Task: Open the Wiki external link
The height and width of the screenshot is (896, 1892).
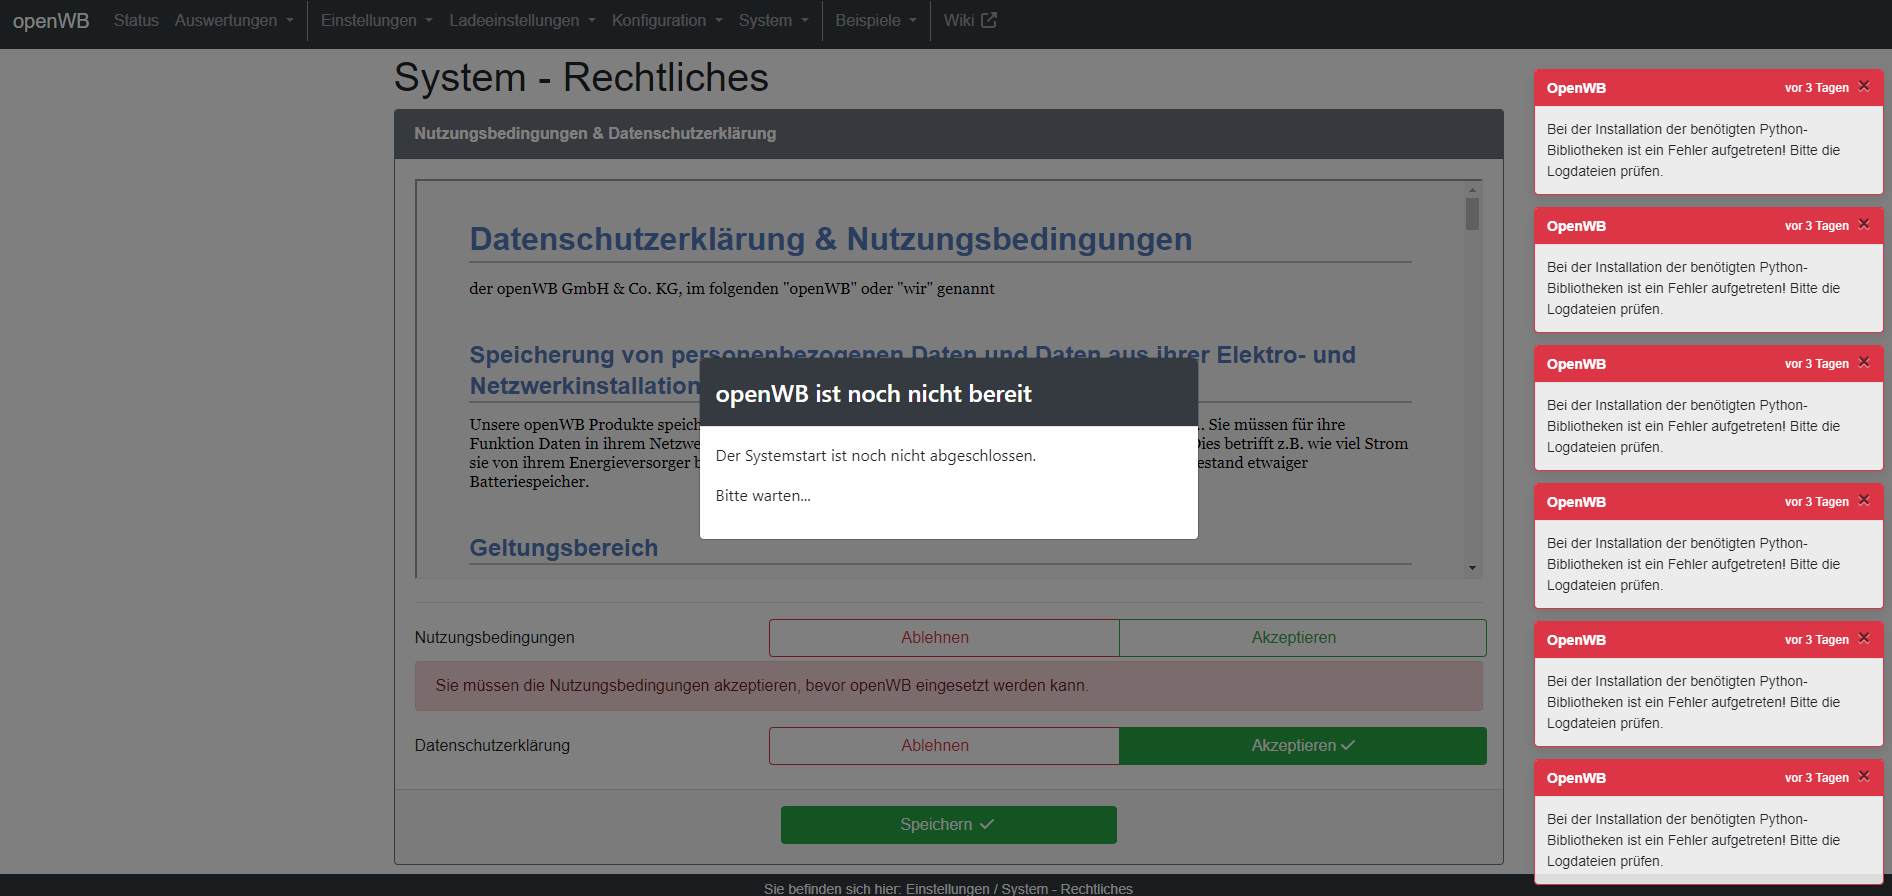Action: [x=969, y=20]
